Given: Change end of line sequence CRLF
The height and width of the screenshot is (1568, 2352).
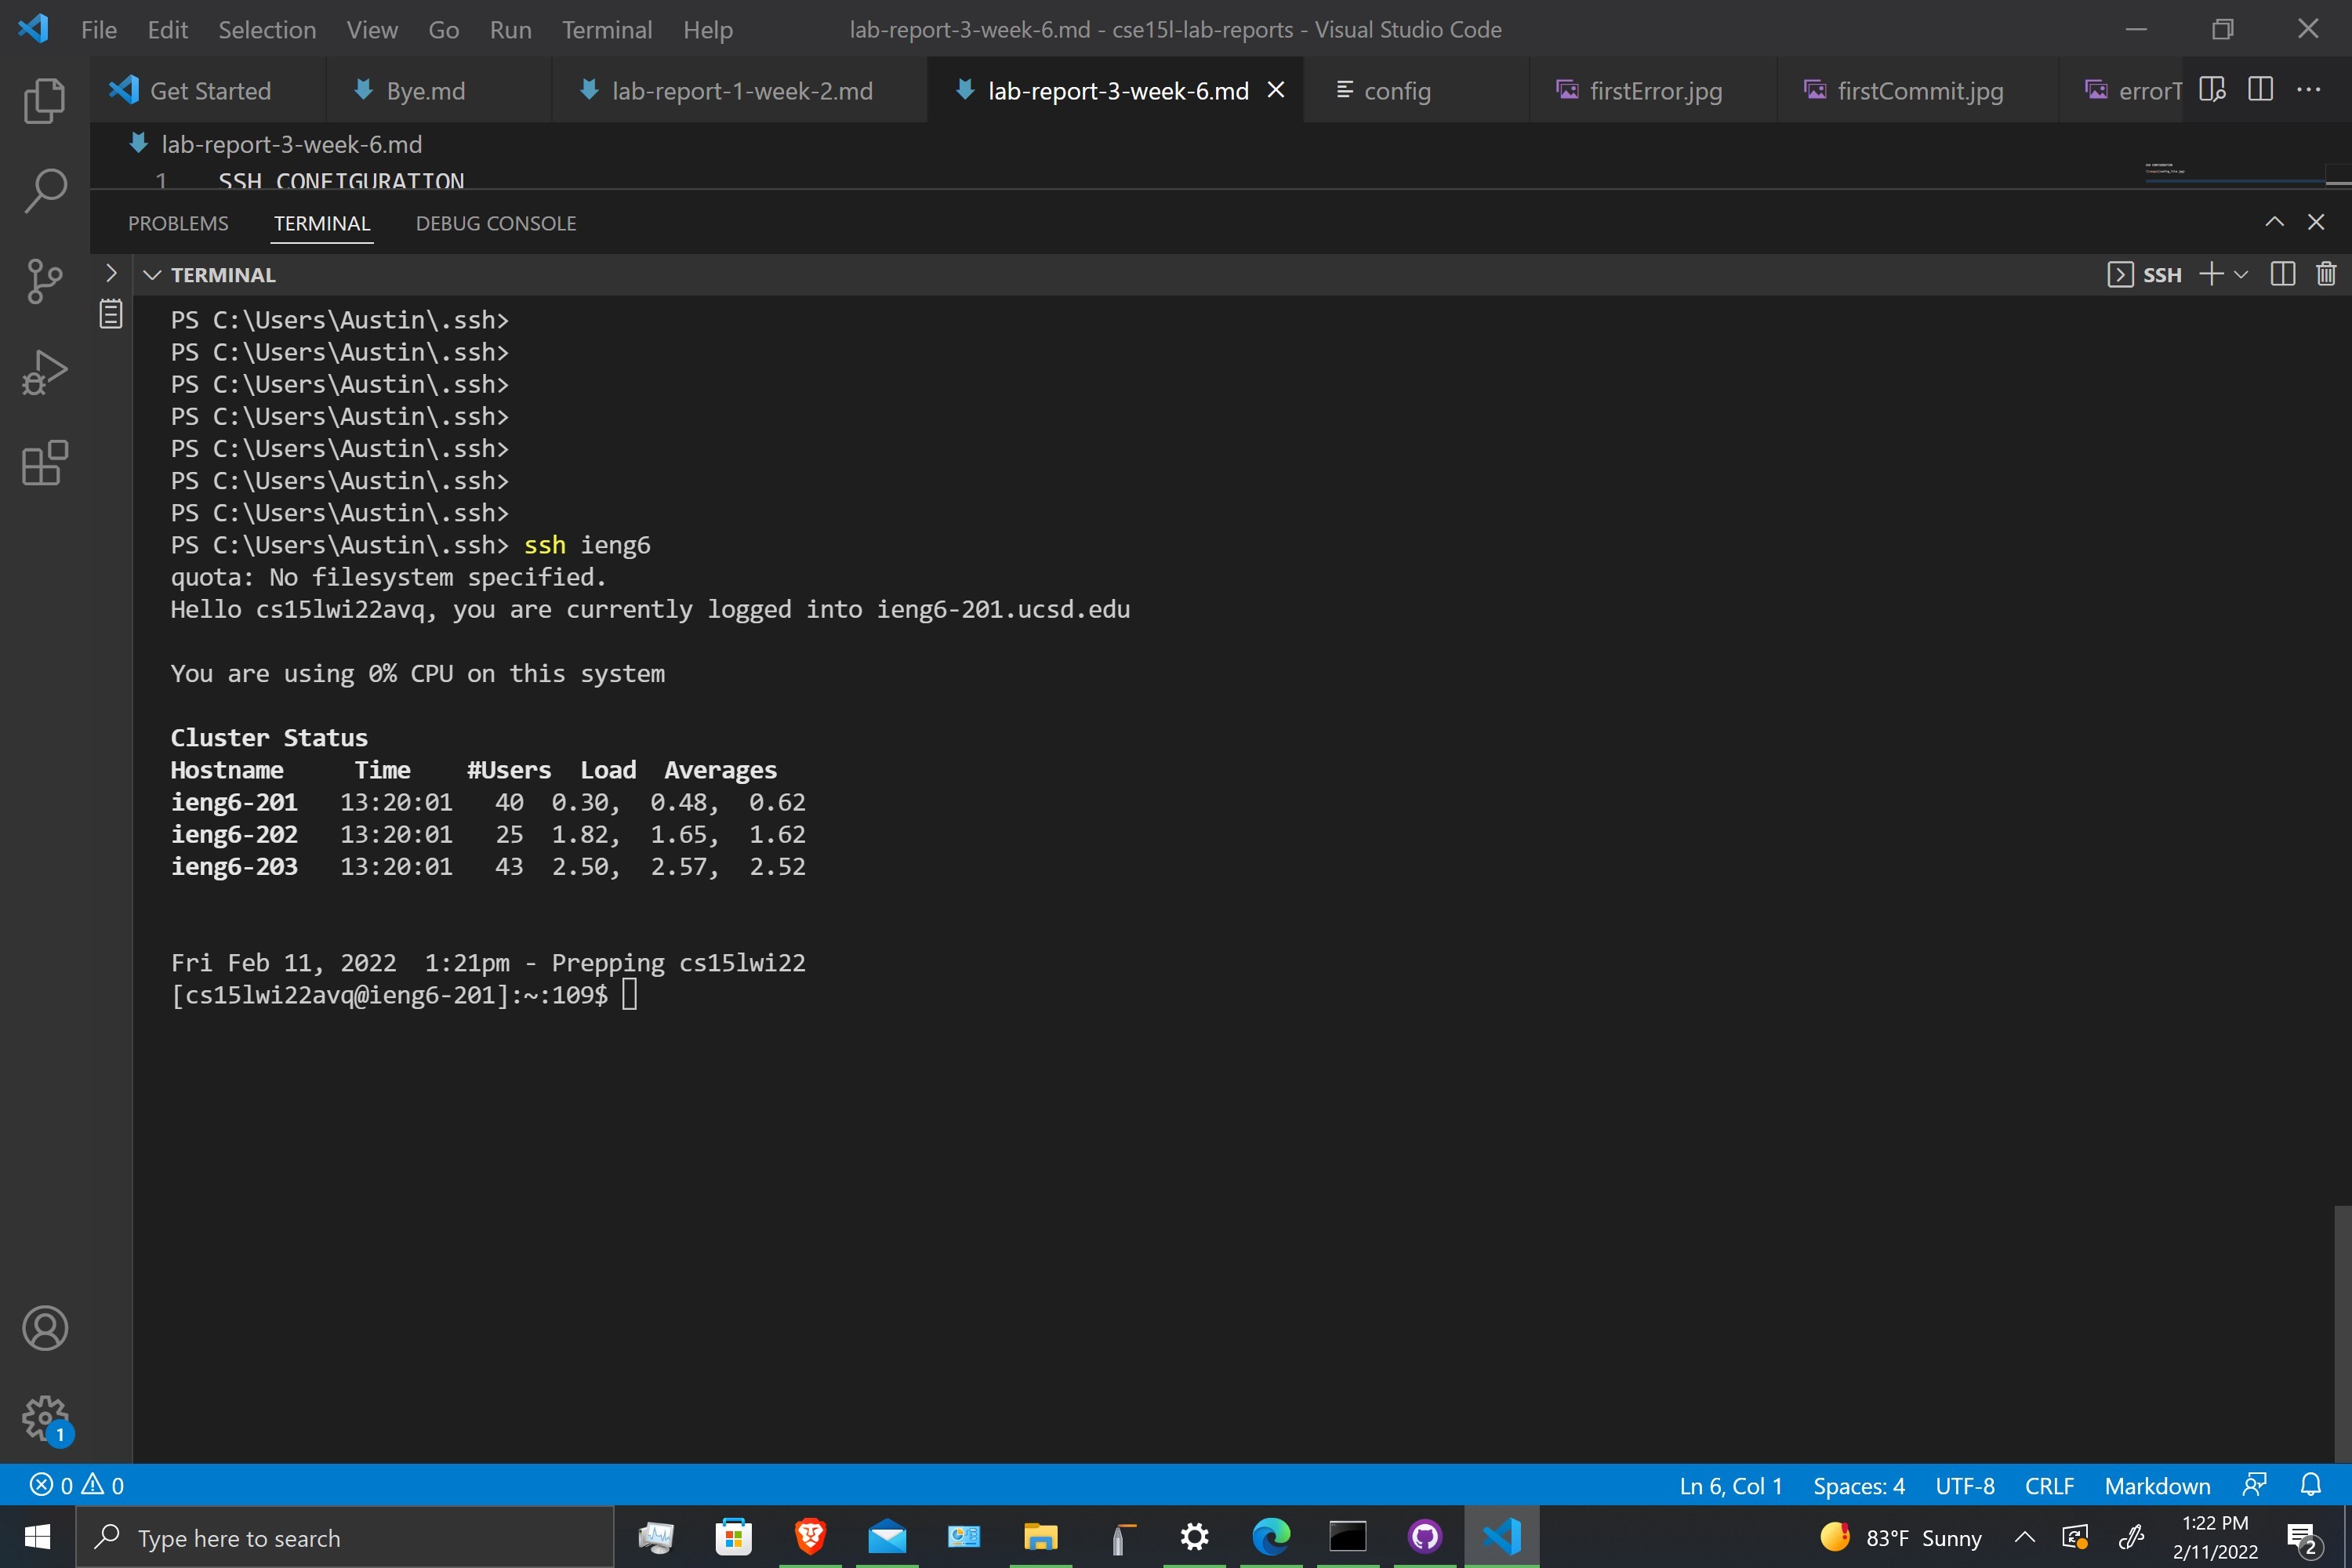Looking at the screenshot, I should pos(2049,1486).
